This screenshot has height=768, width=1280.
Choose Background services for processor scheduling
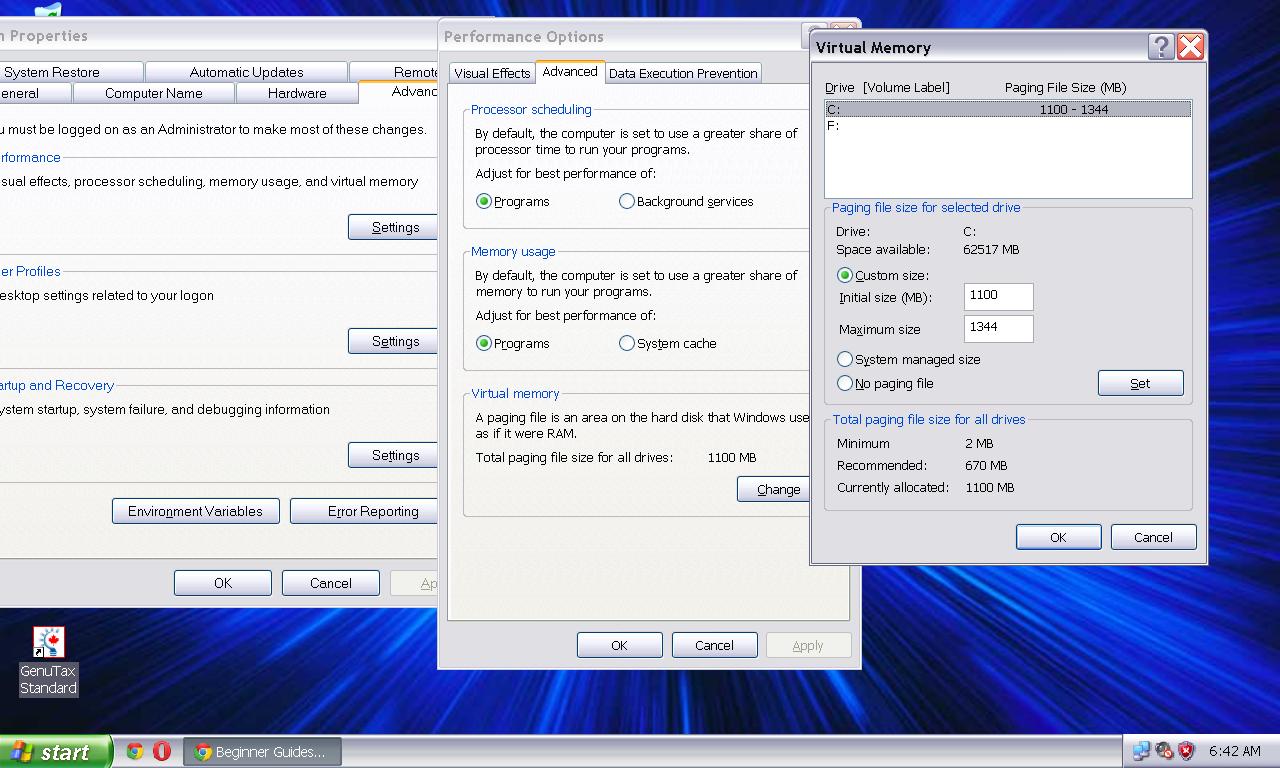(627, 202)
